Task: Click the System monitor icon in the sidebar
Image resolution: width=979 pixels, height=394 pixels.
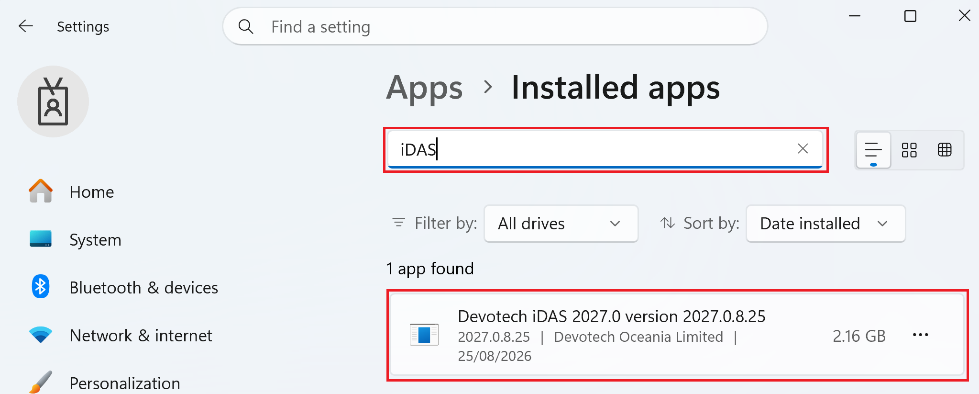Action: click(x=41, y=239)
